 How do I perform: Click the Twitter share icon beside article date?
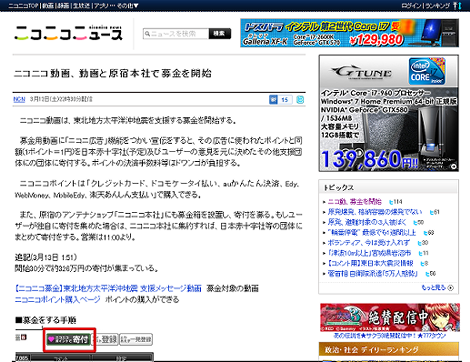coord(300,100)
